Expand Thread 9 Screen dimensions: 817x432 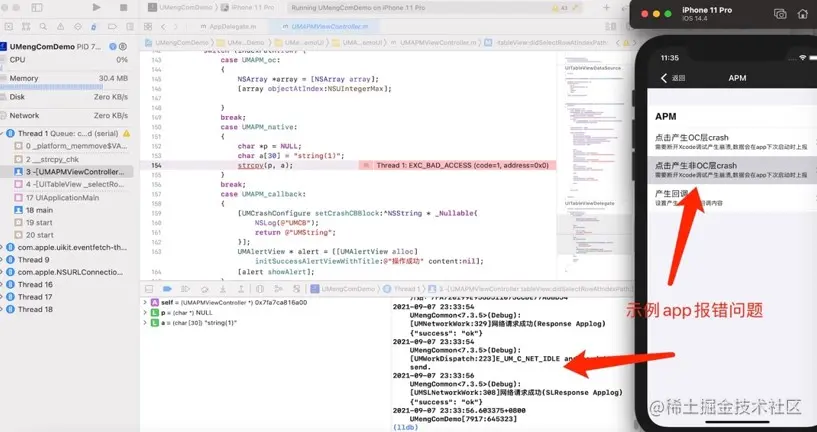tap(2, 260)
